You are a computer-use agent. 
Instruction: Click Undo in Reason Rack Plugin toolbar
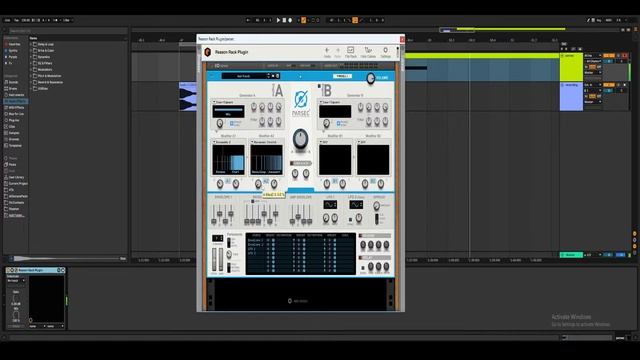click(x=327, y=52)
